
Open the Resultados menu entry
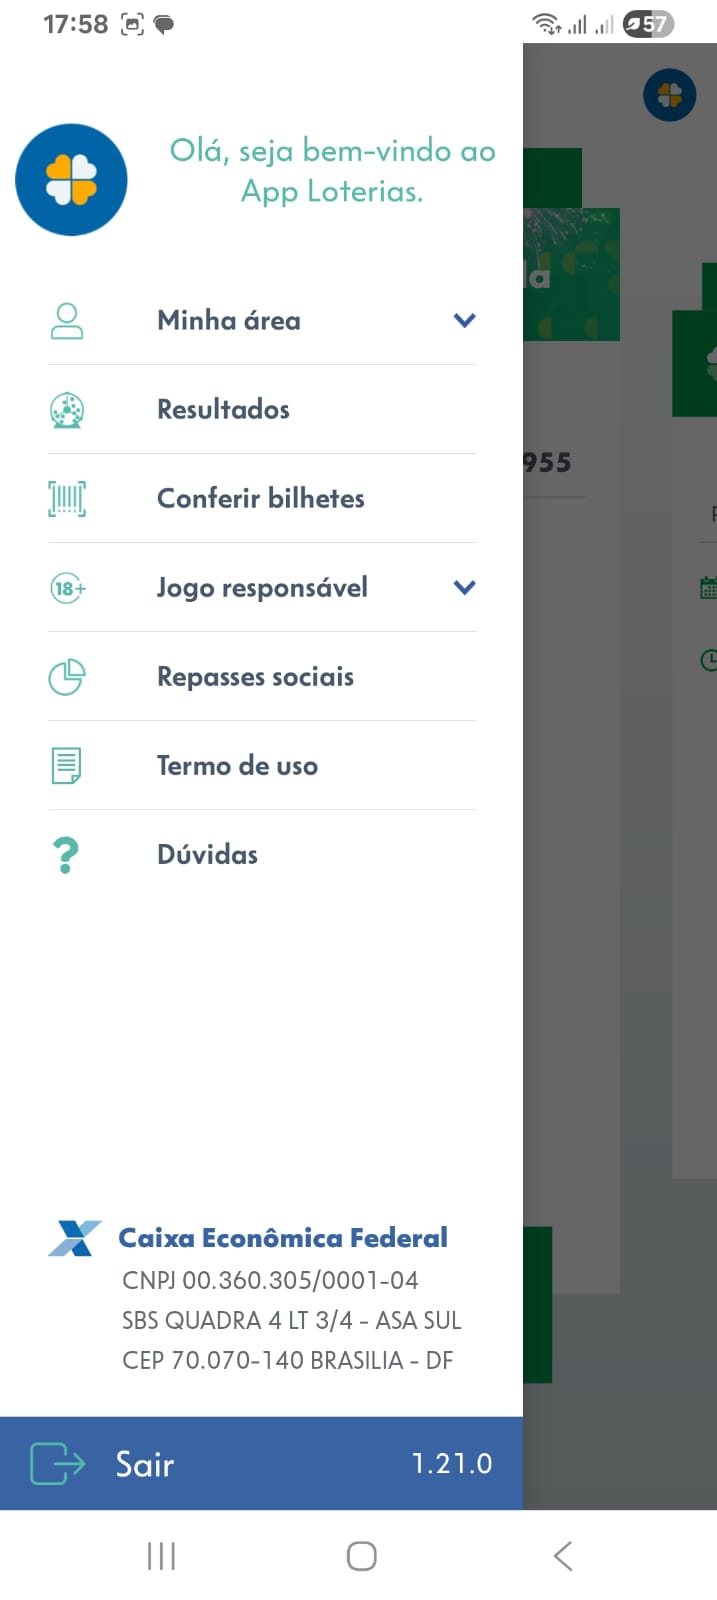tap(222, 409)
